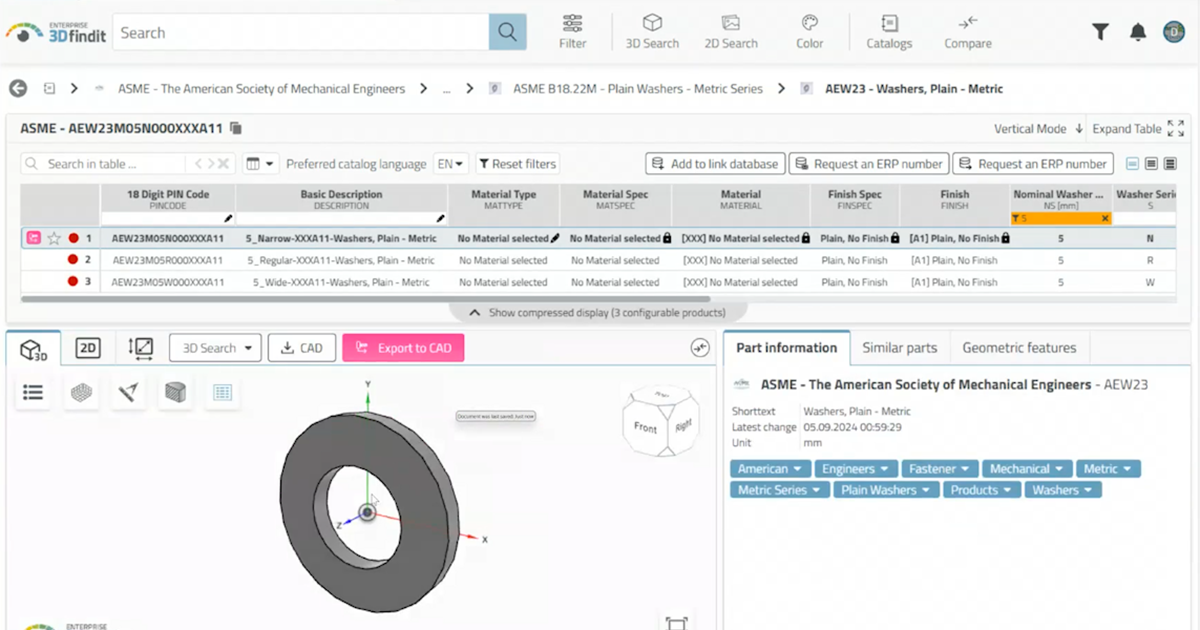Select the medium row density icon

(1151, 164)
